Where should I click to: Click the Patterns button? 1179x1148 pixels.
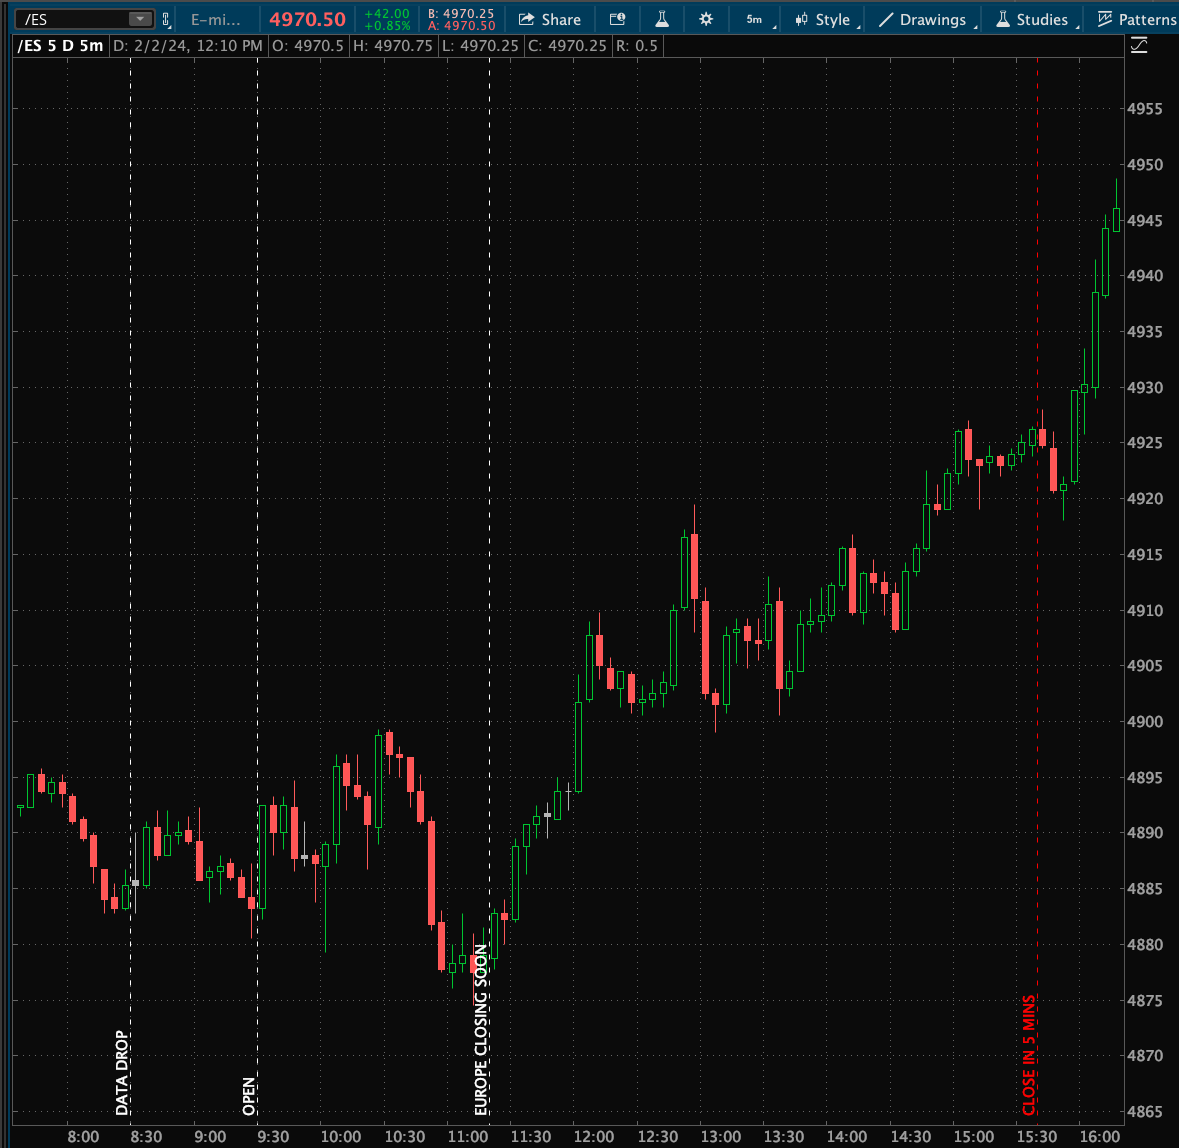pos(1145,19)
